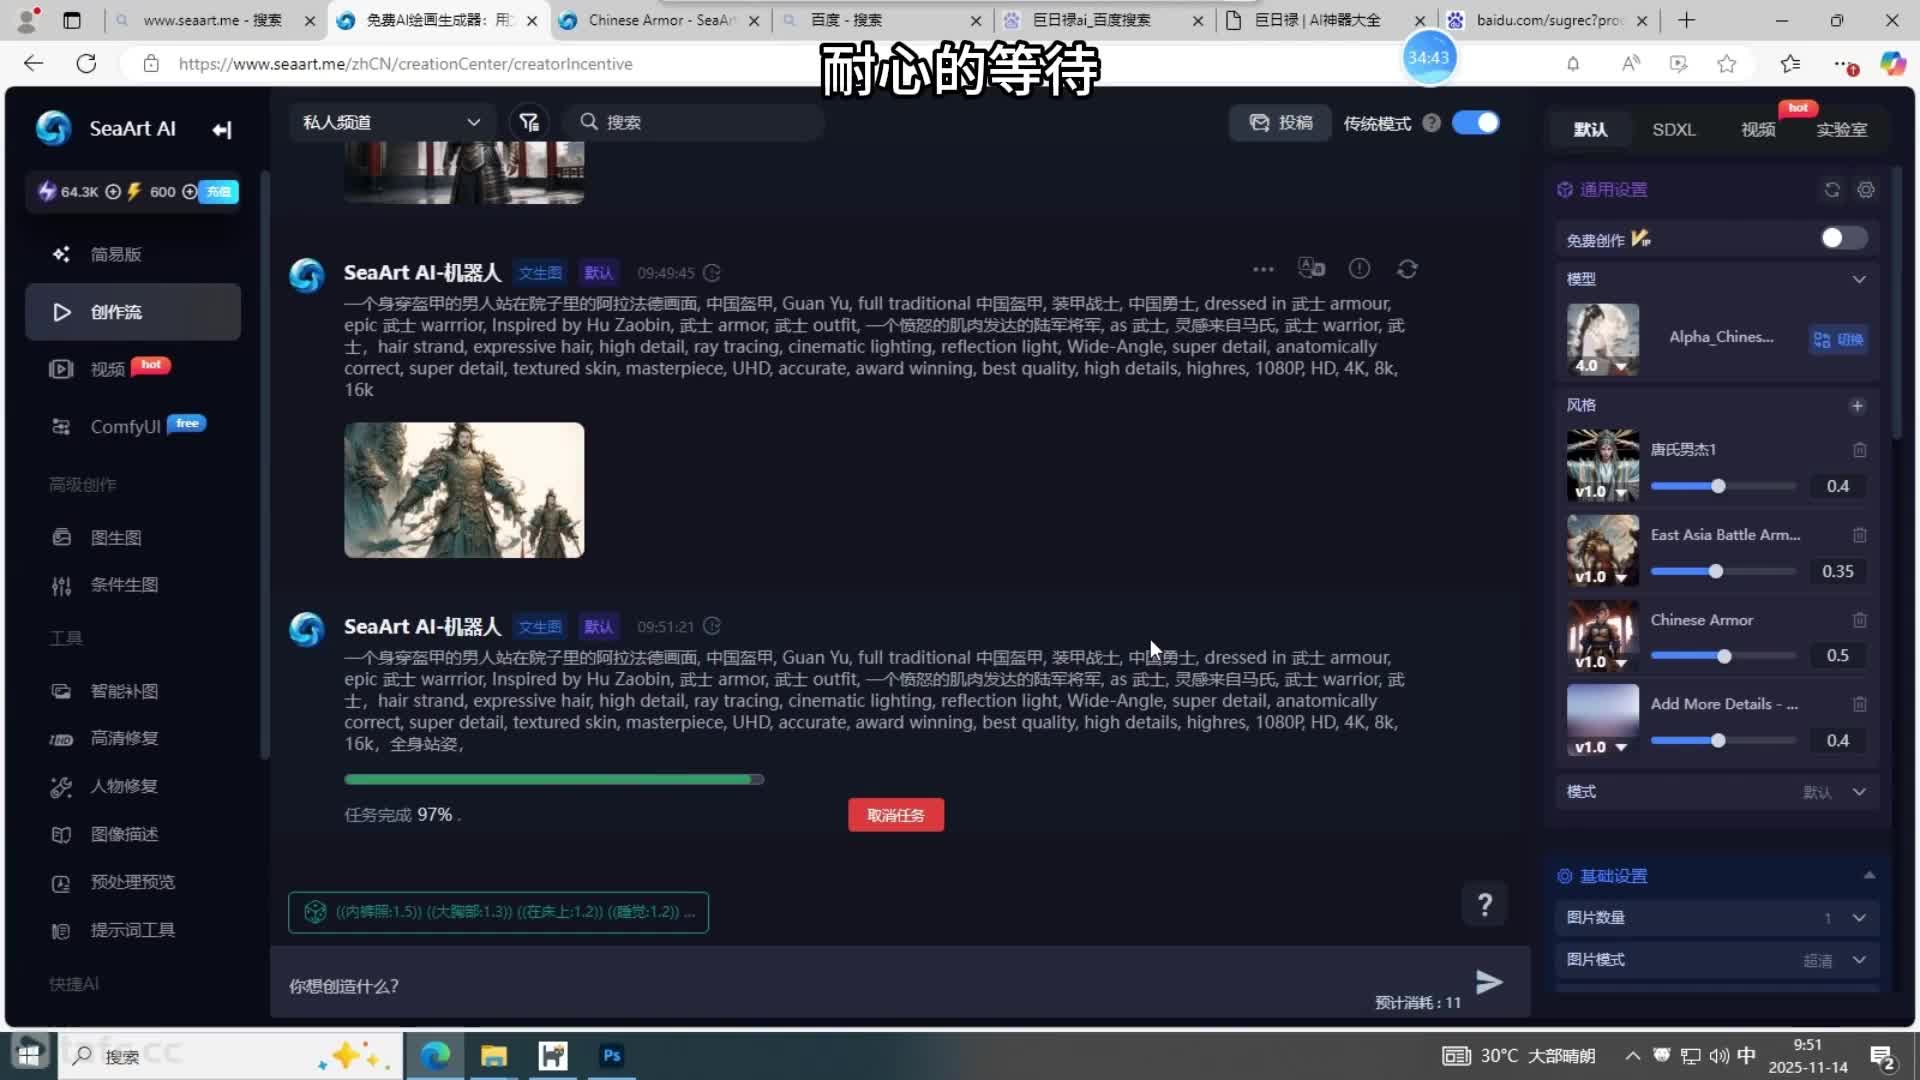Click the 取消任务 cancel task button
This screenshot has width=1920, height=1080.
tap(895, 814)
